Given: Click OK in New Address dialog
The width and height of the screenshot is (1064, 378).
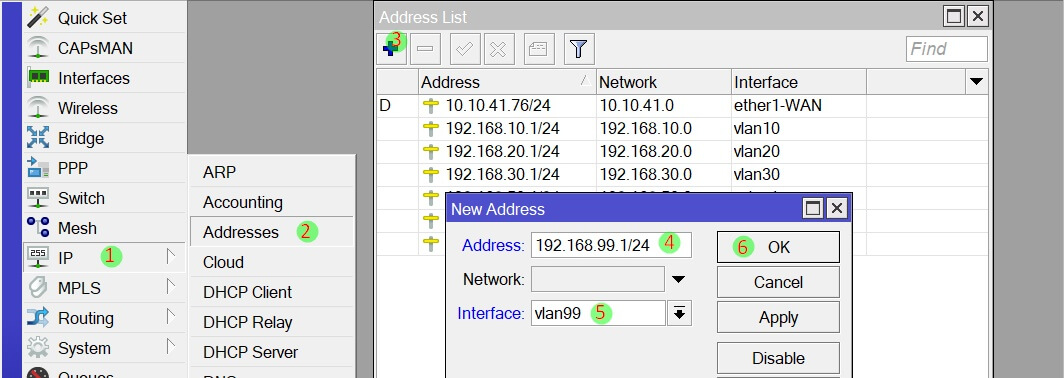Looking at the screenshot, I should click(778, 247).
